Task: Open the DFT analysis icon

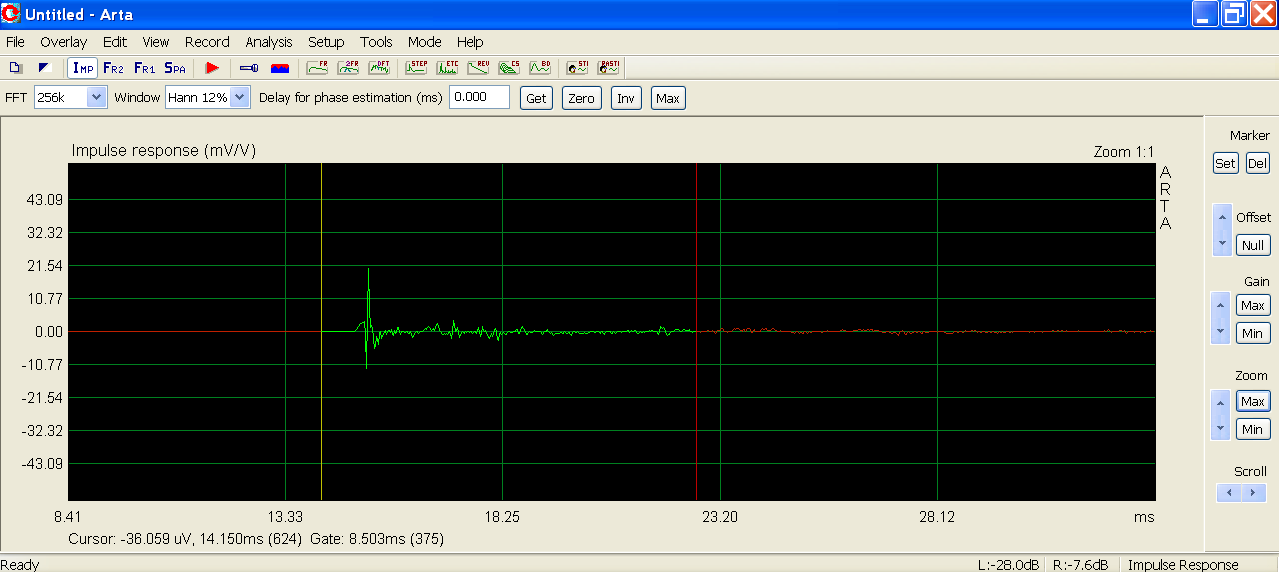Action: click(x=379, y=68)
